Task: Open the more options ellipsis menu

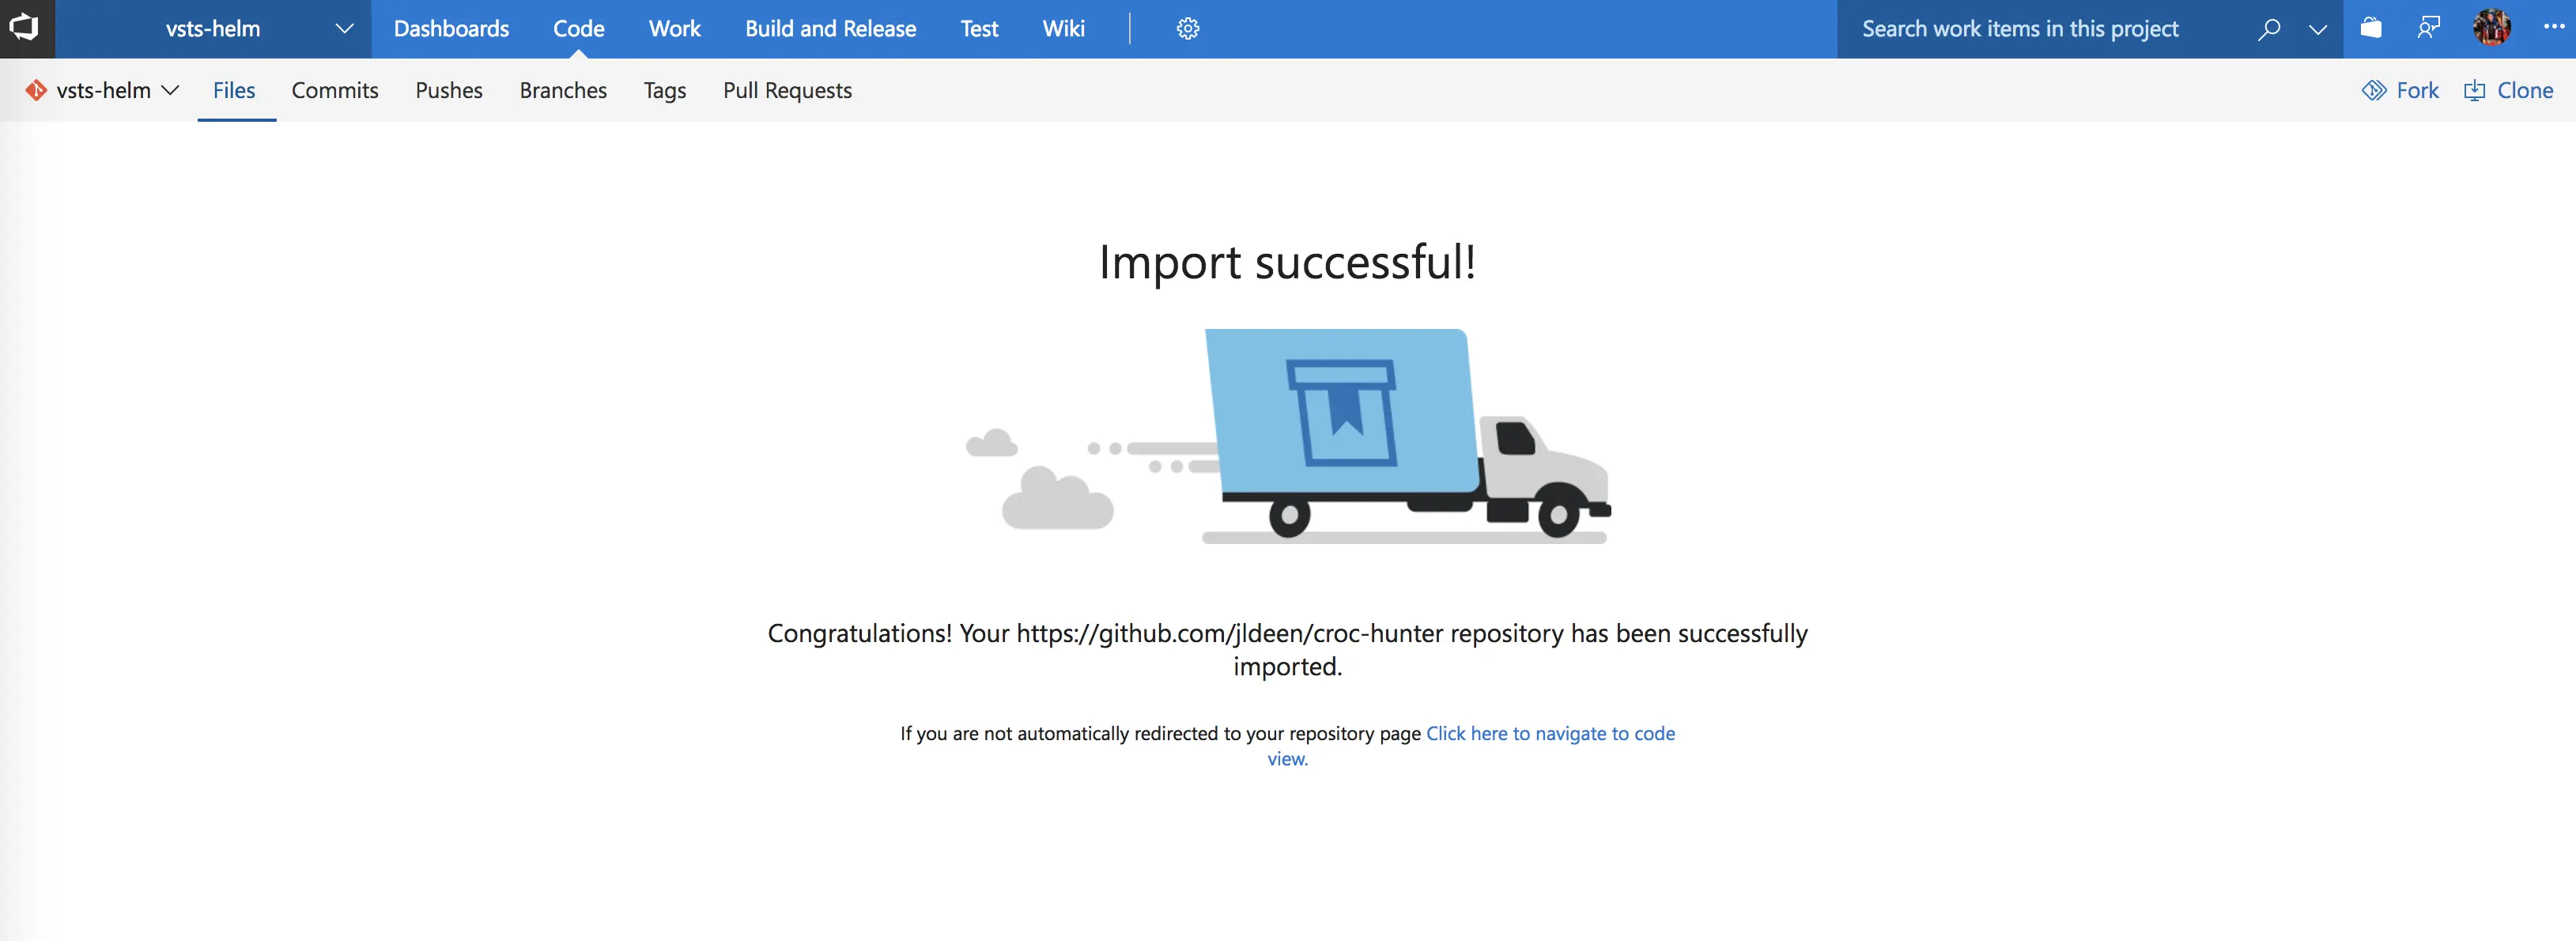Action: tap(2554, 27)
